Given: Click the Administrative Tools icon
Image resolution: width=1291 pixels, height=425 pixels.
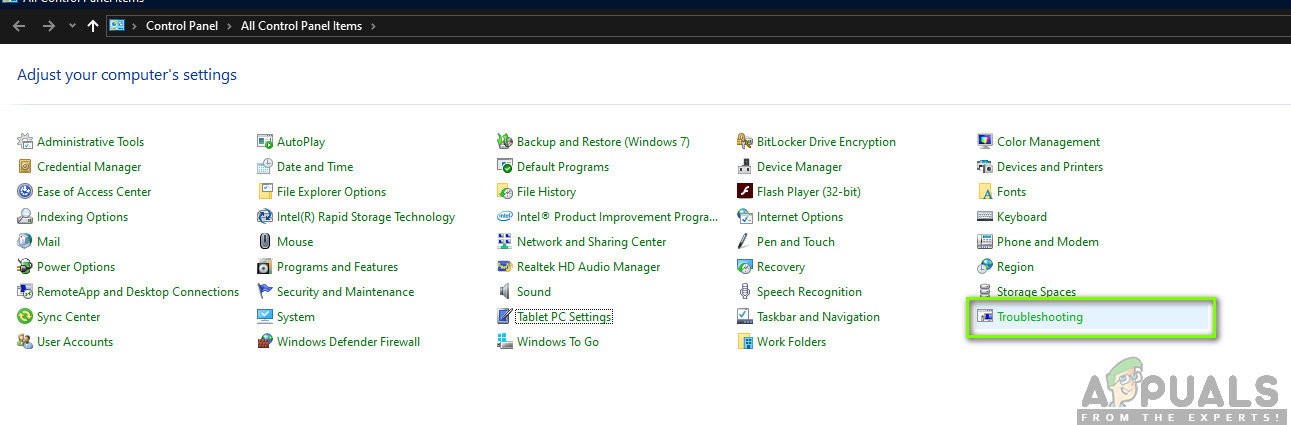Looking at the screenshot, I should 25,142.
